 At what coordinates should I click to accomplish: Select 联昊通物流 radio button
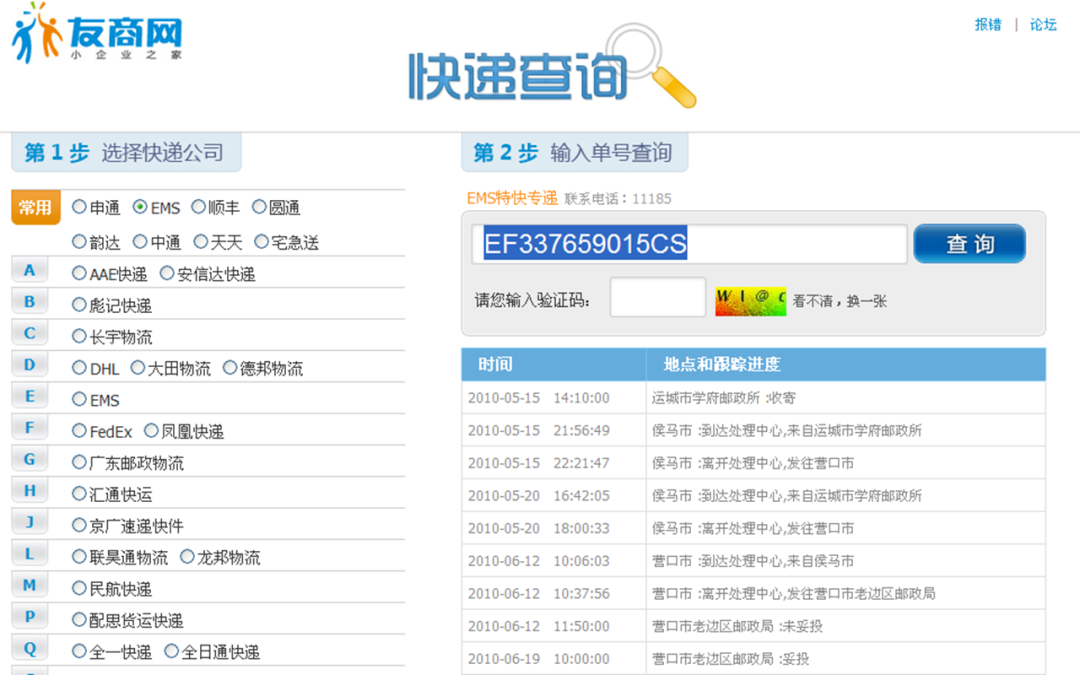click(79, 557)
